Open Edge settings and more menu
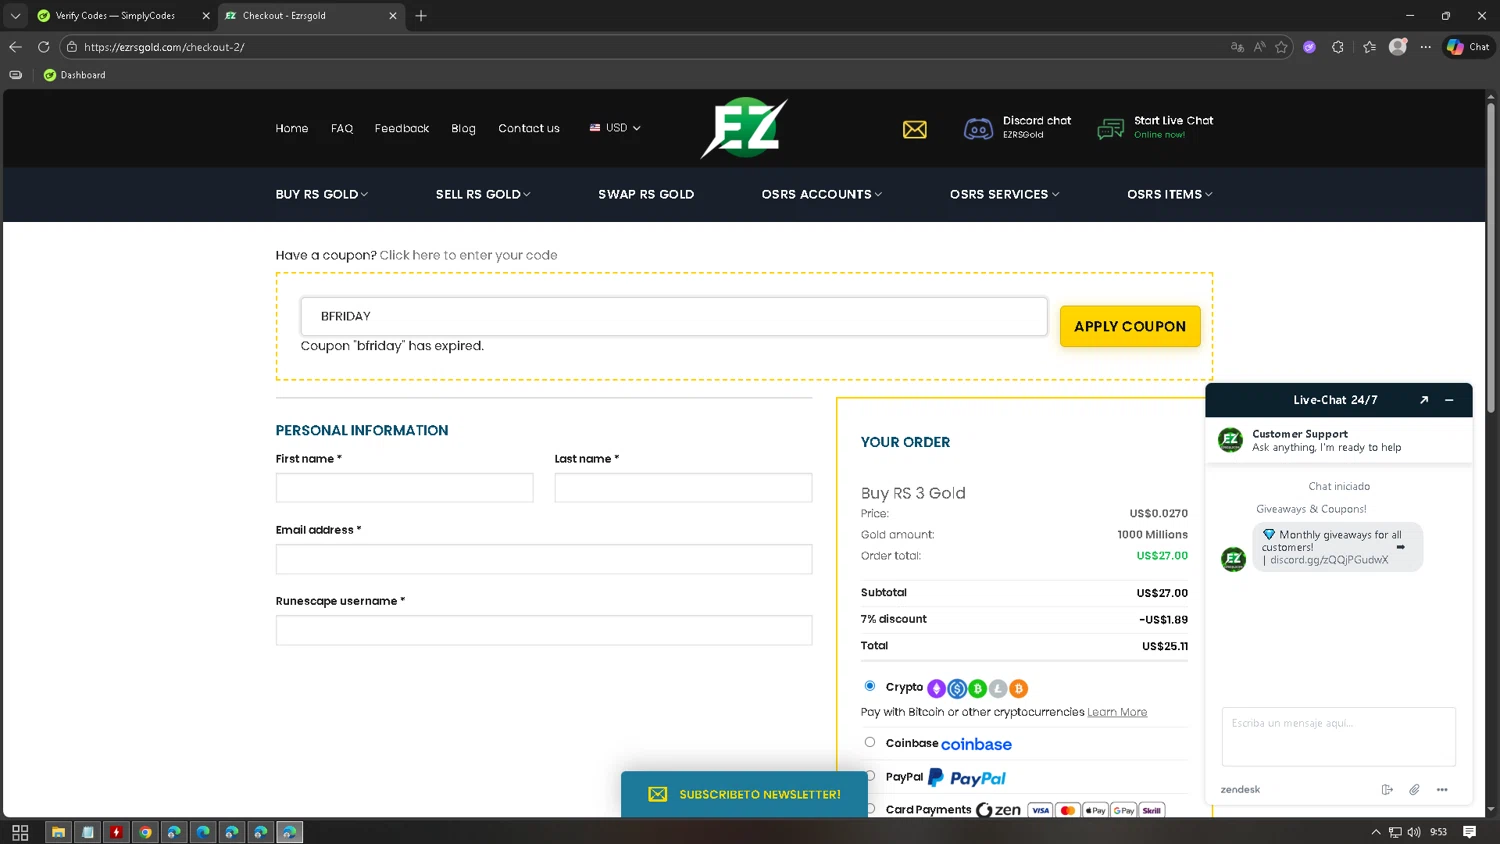Image resolution: width=1500 pixels, height=844 pixels. coord(1426,47)
